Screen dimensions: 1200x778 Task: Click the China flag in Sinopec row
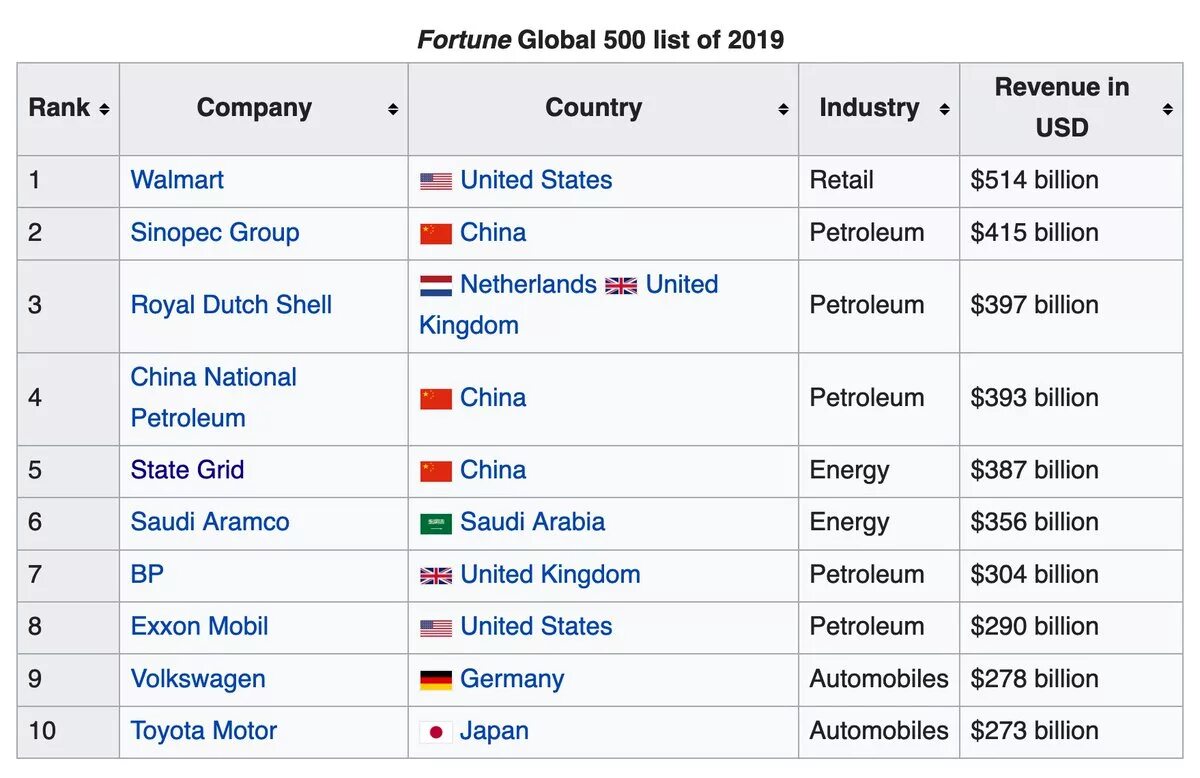436,234
